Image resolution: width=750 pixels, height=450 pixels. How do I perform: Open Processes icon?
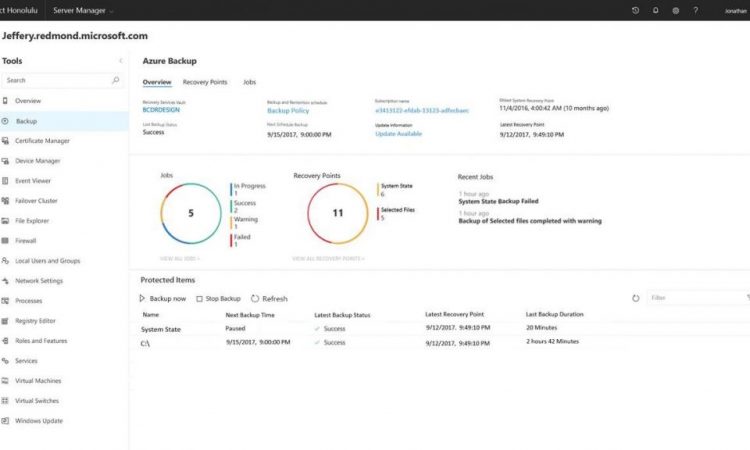click(x=5, y=301)
